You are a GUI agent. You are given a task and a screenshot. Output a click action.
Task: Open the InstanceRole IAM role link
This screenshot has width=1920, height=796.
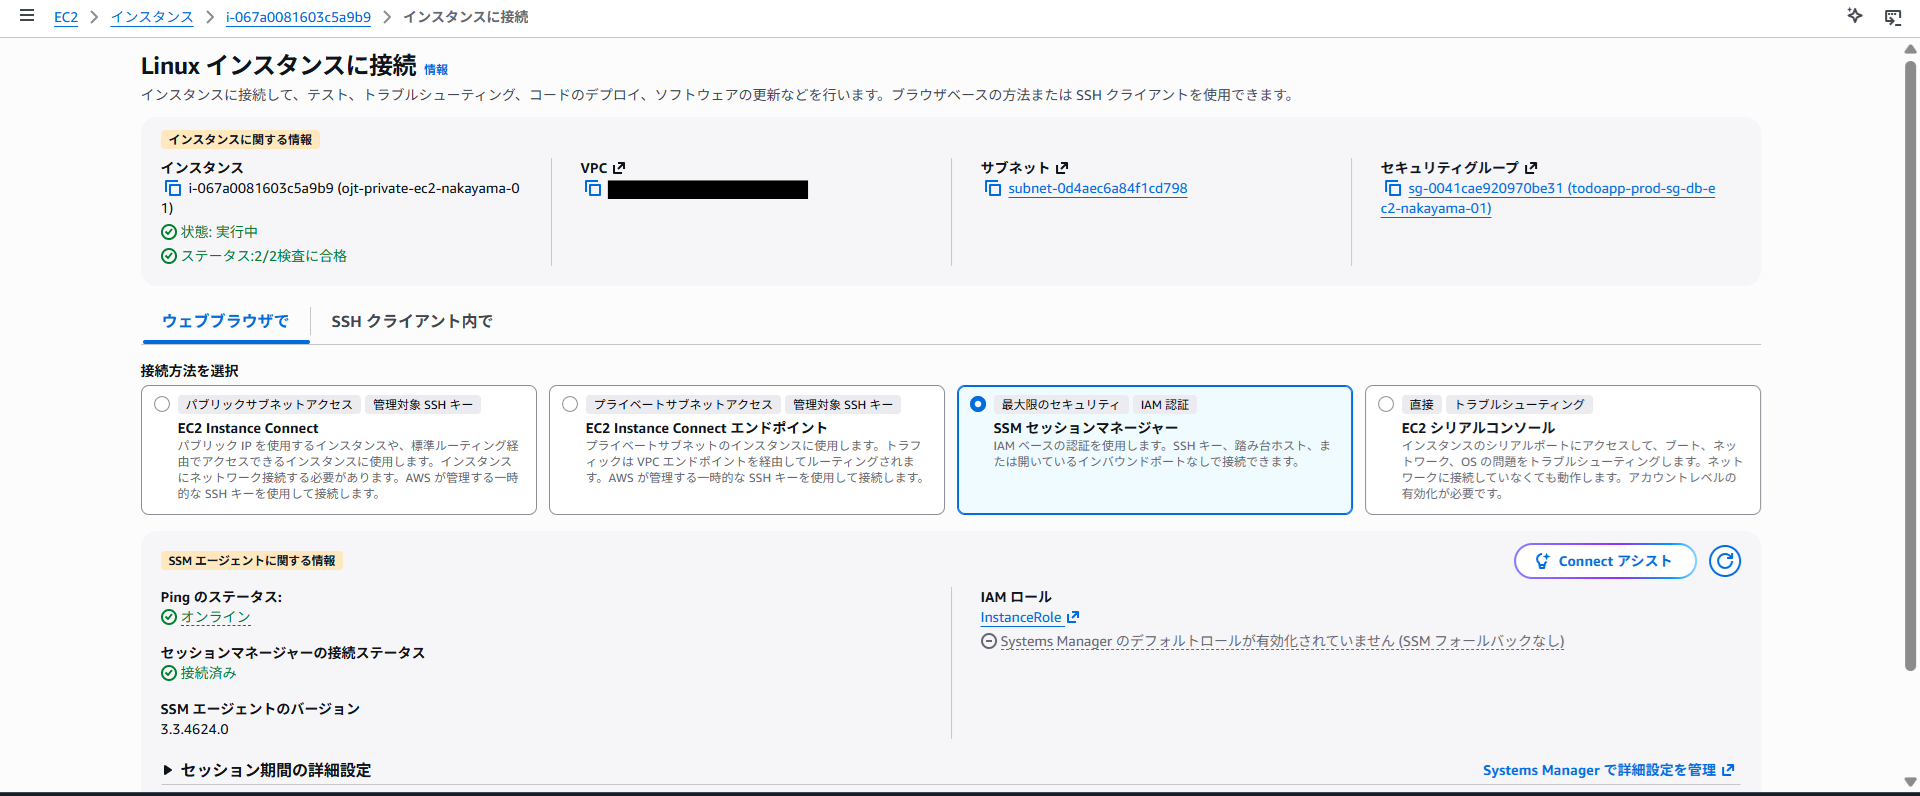[1021, 617]
